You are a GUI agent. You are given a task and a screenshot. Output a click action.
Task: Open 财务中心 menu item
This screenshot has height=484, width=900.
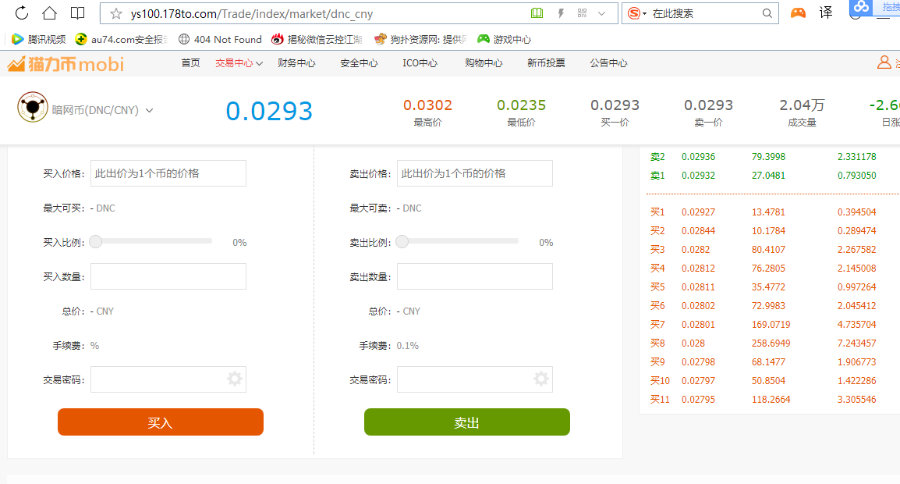pyautogui.click(x=297, y=63)
